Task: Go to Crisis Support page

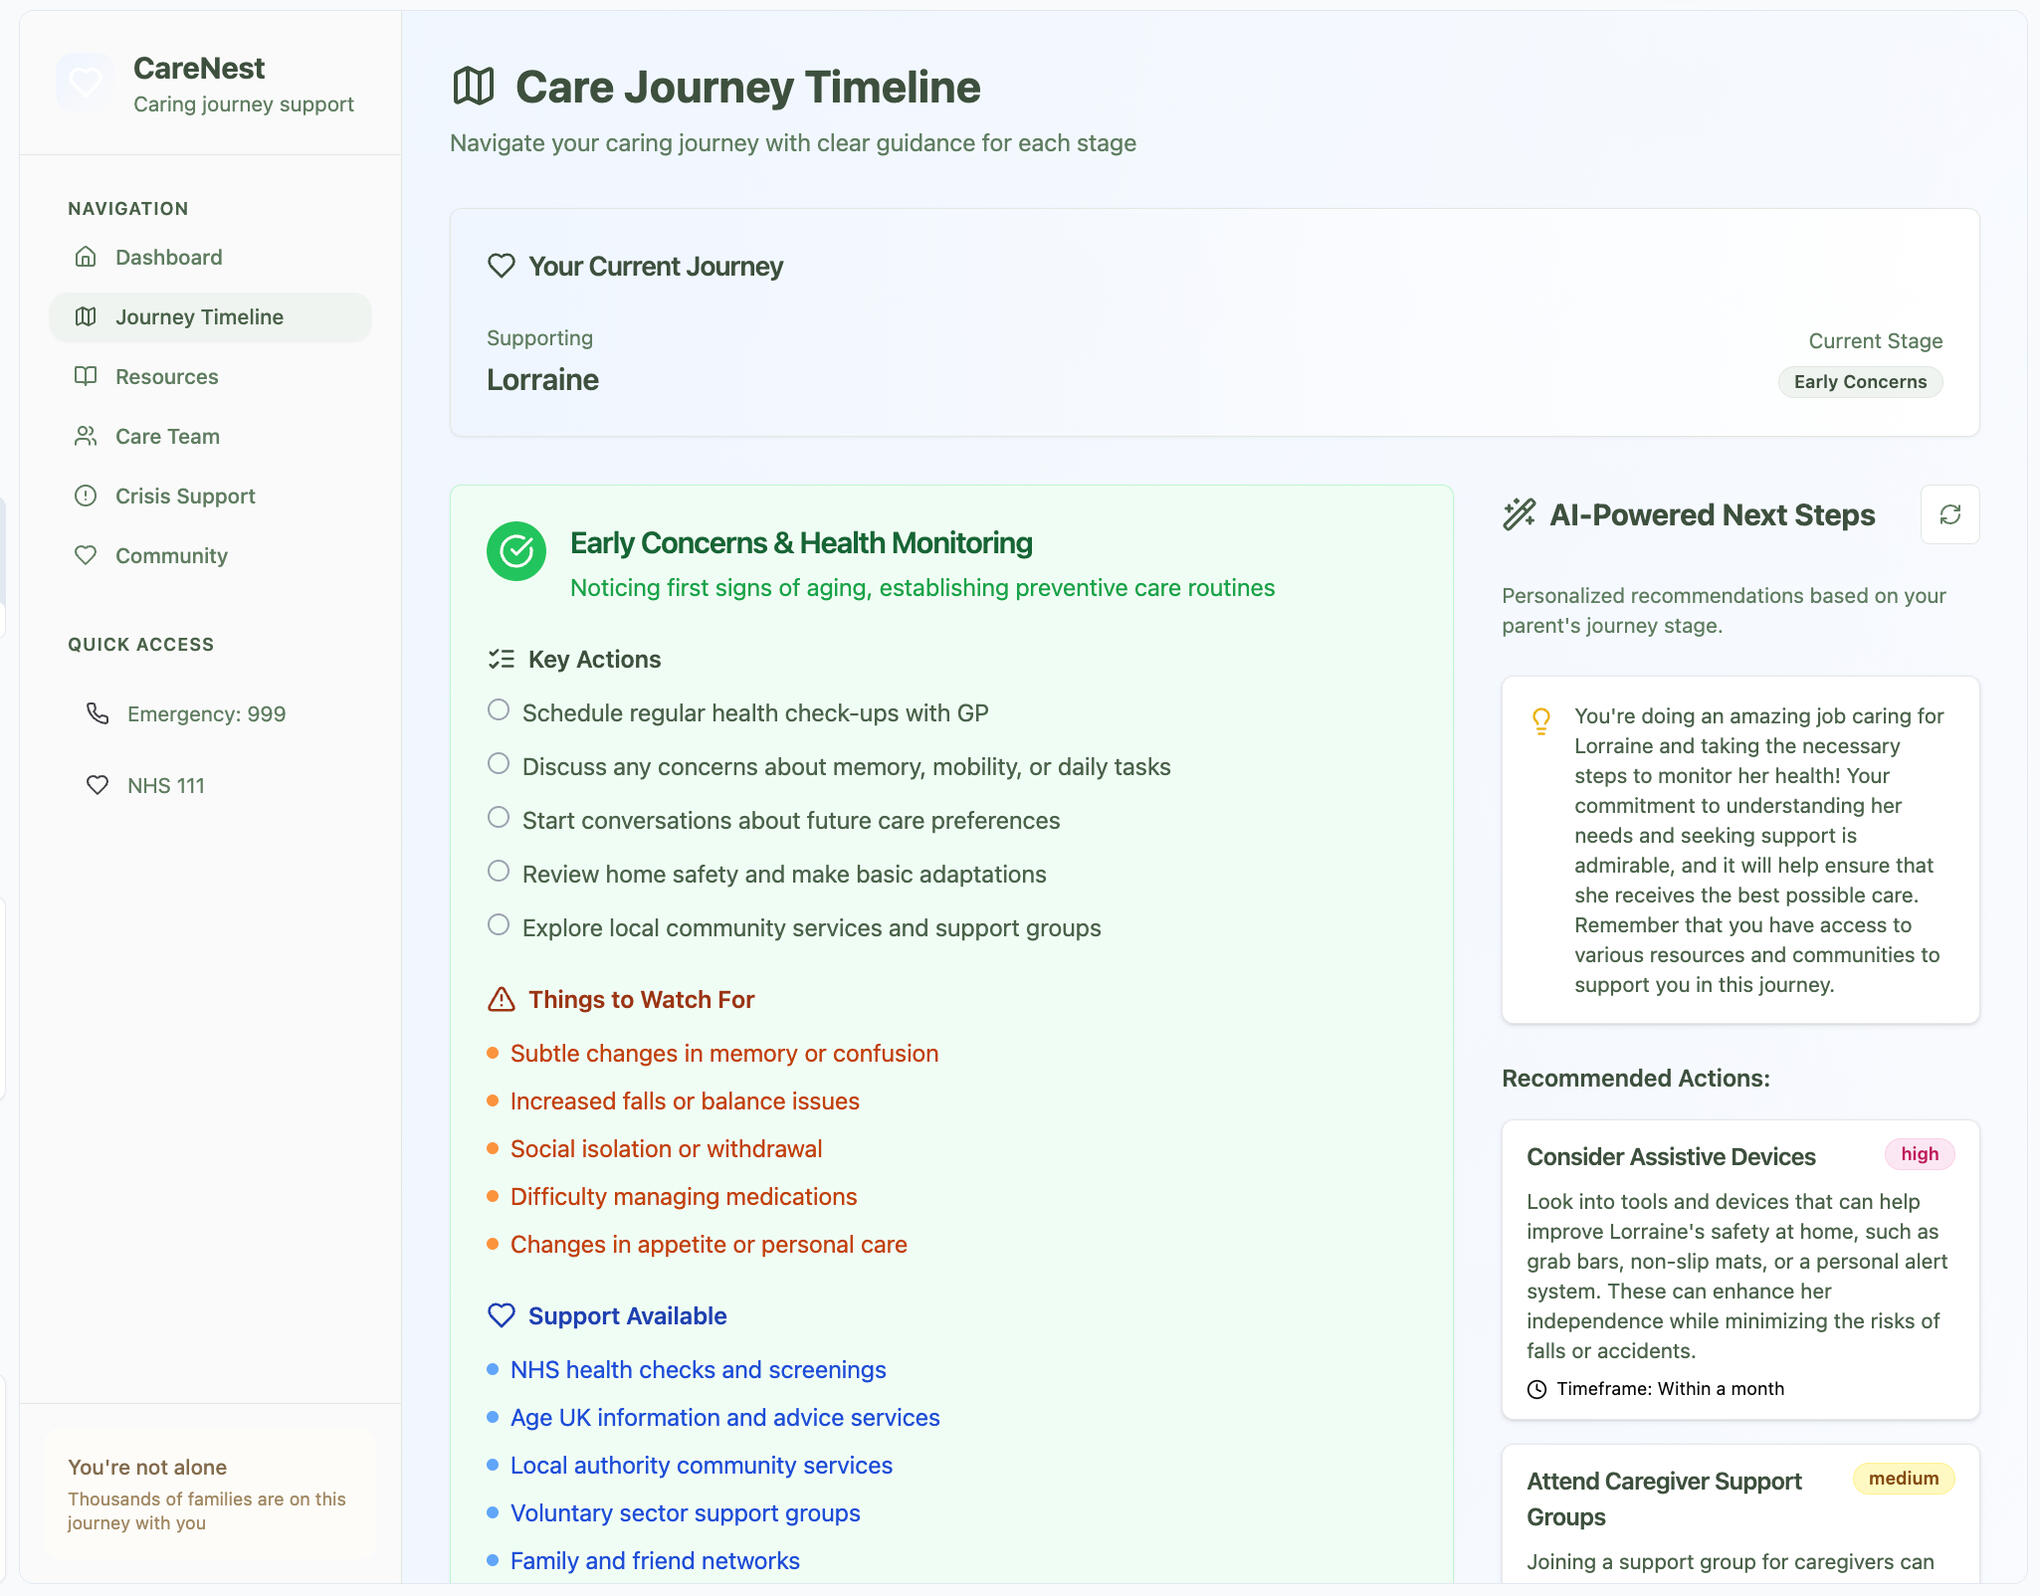Action: coord(185,496)
